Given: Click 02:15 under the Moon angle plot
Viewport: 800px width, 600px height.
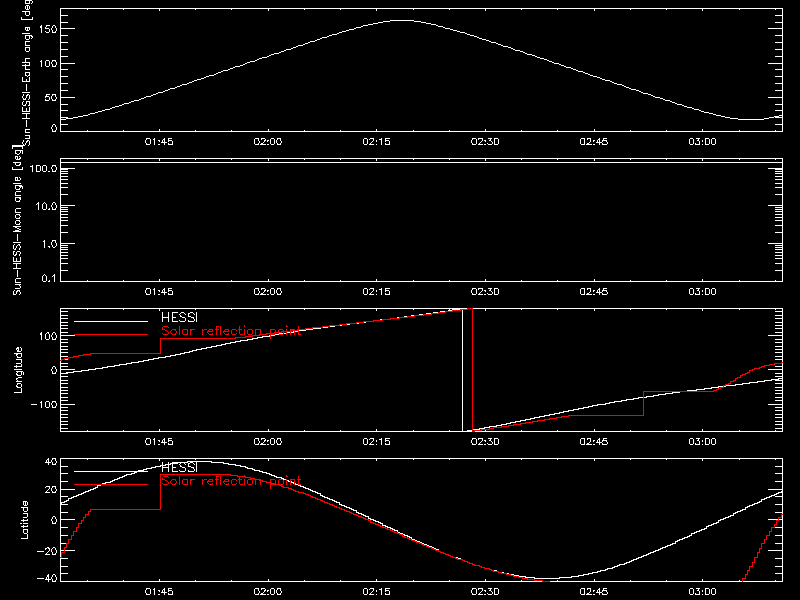Looking at the screenshot, I should [x=377, y=291].
